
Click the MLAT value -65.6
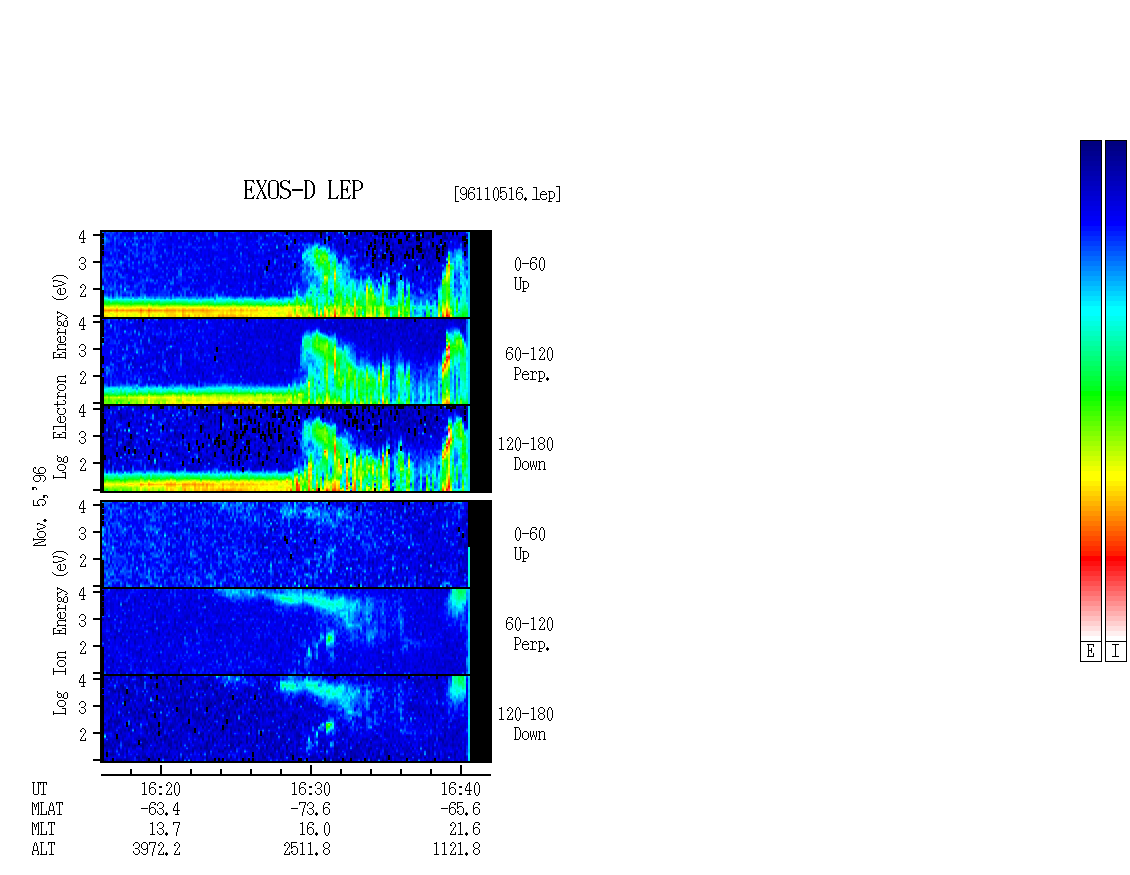coord(460,809)
